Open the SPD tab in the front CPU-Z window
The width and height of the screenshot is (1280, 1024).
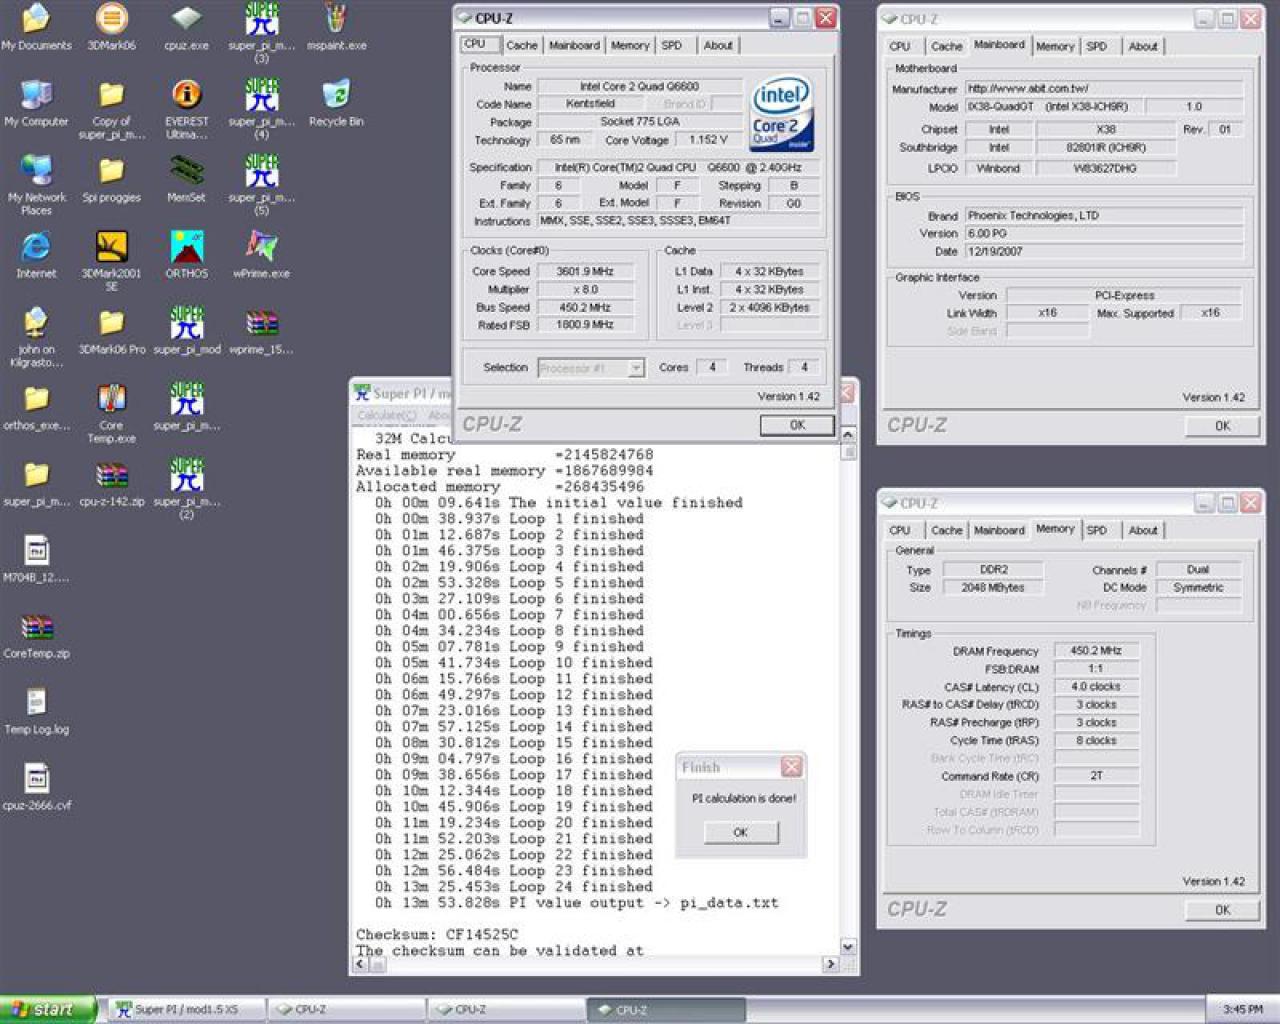click(672, 45)
